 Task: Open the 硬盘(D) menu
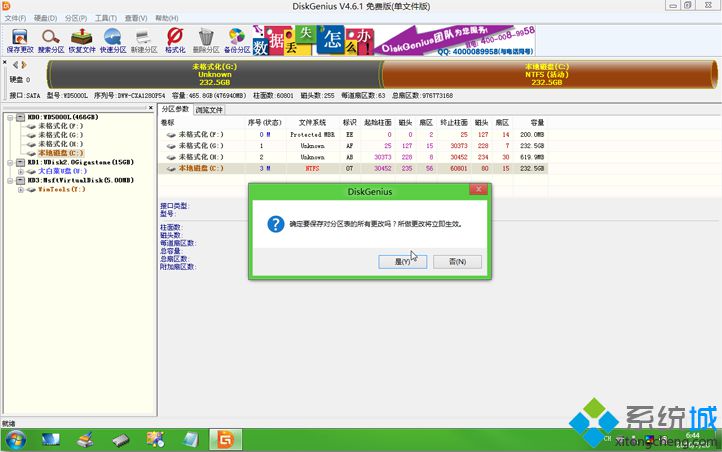pos(45,18)
